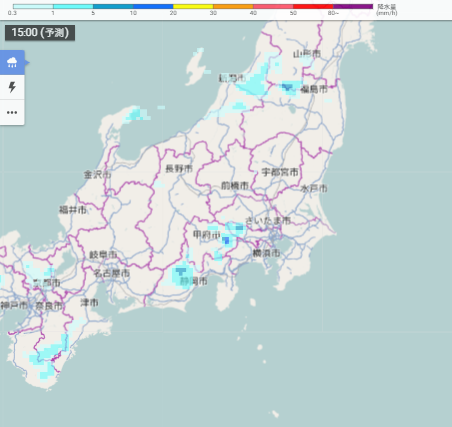
Task: Click the 静岡市 city label on map
Action: coord(194,281)
